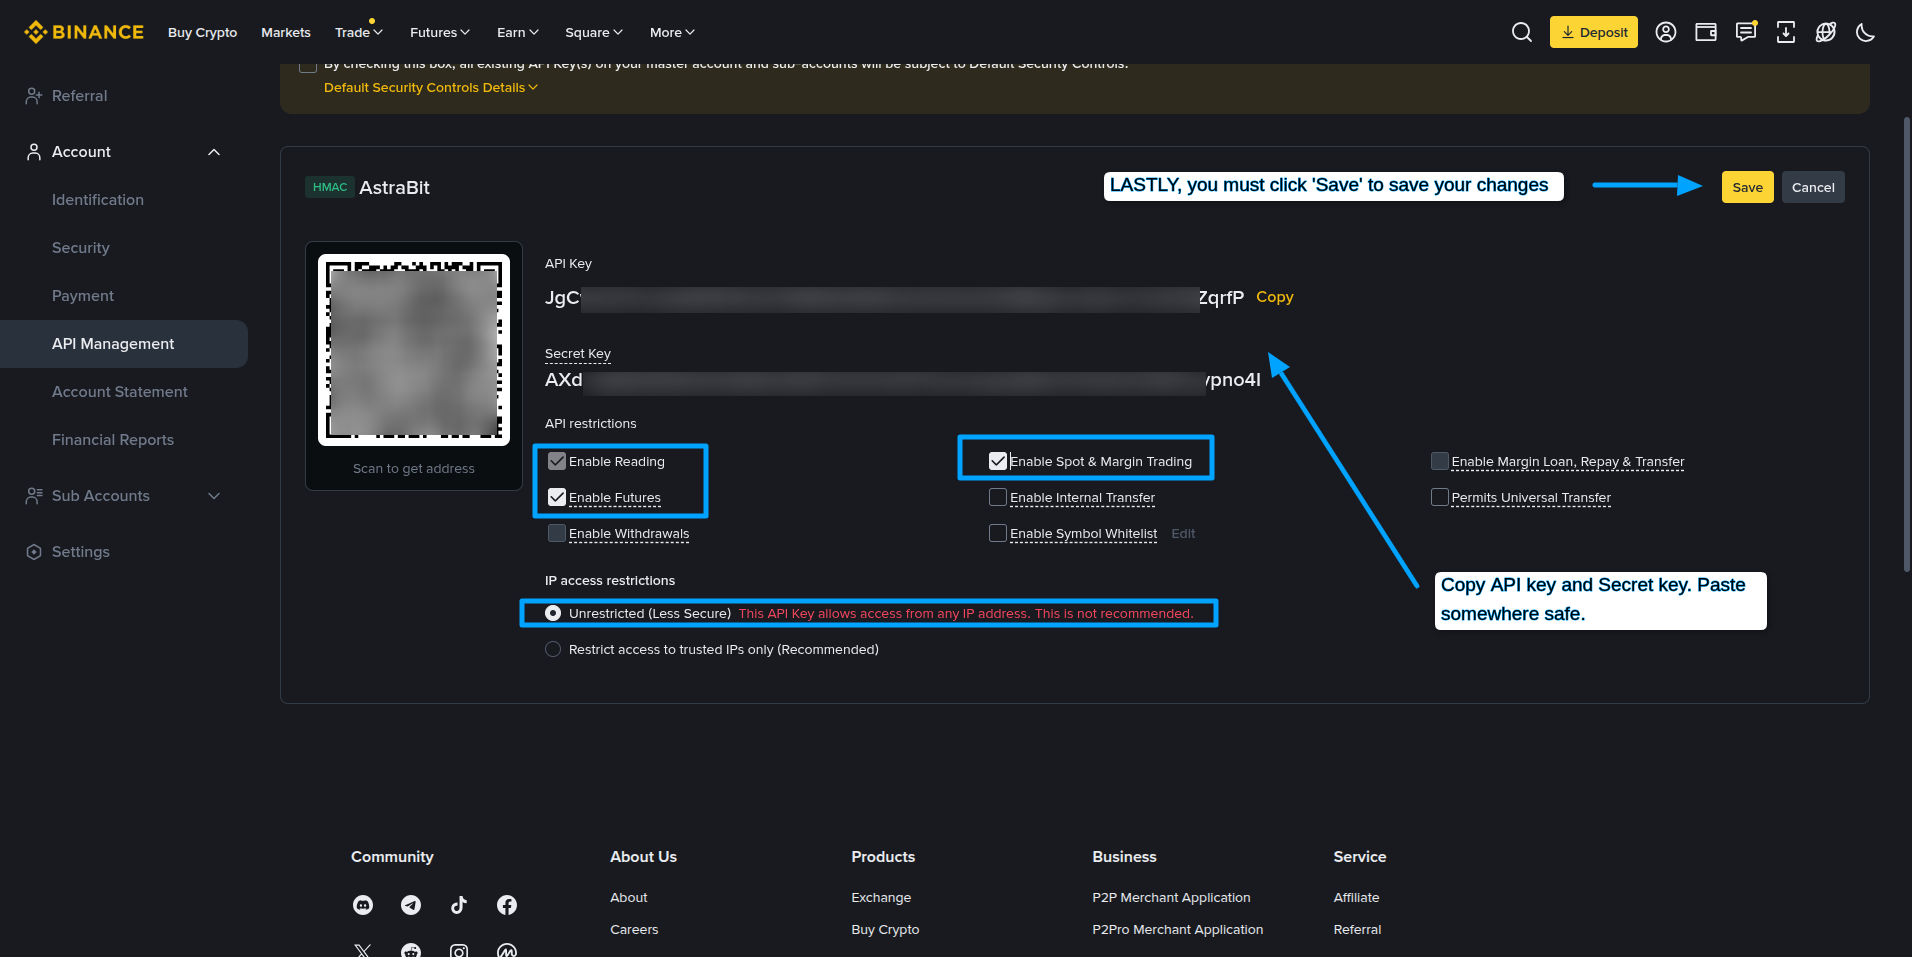Uncheck Enable Spot & Margin Trading

point(998,461)
